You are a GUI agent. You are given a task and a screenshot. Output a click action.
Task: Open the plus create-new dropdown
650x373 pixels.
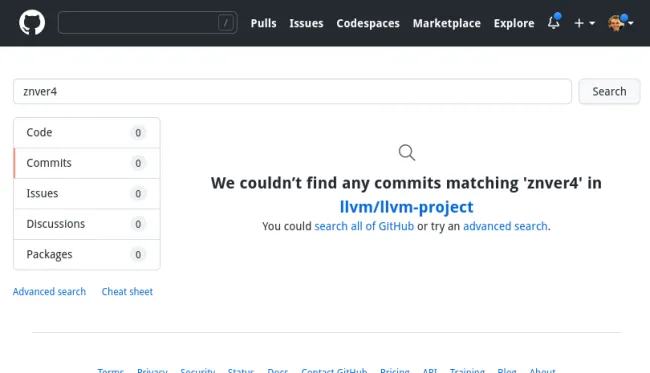click(x=585, y=23)
